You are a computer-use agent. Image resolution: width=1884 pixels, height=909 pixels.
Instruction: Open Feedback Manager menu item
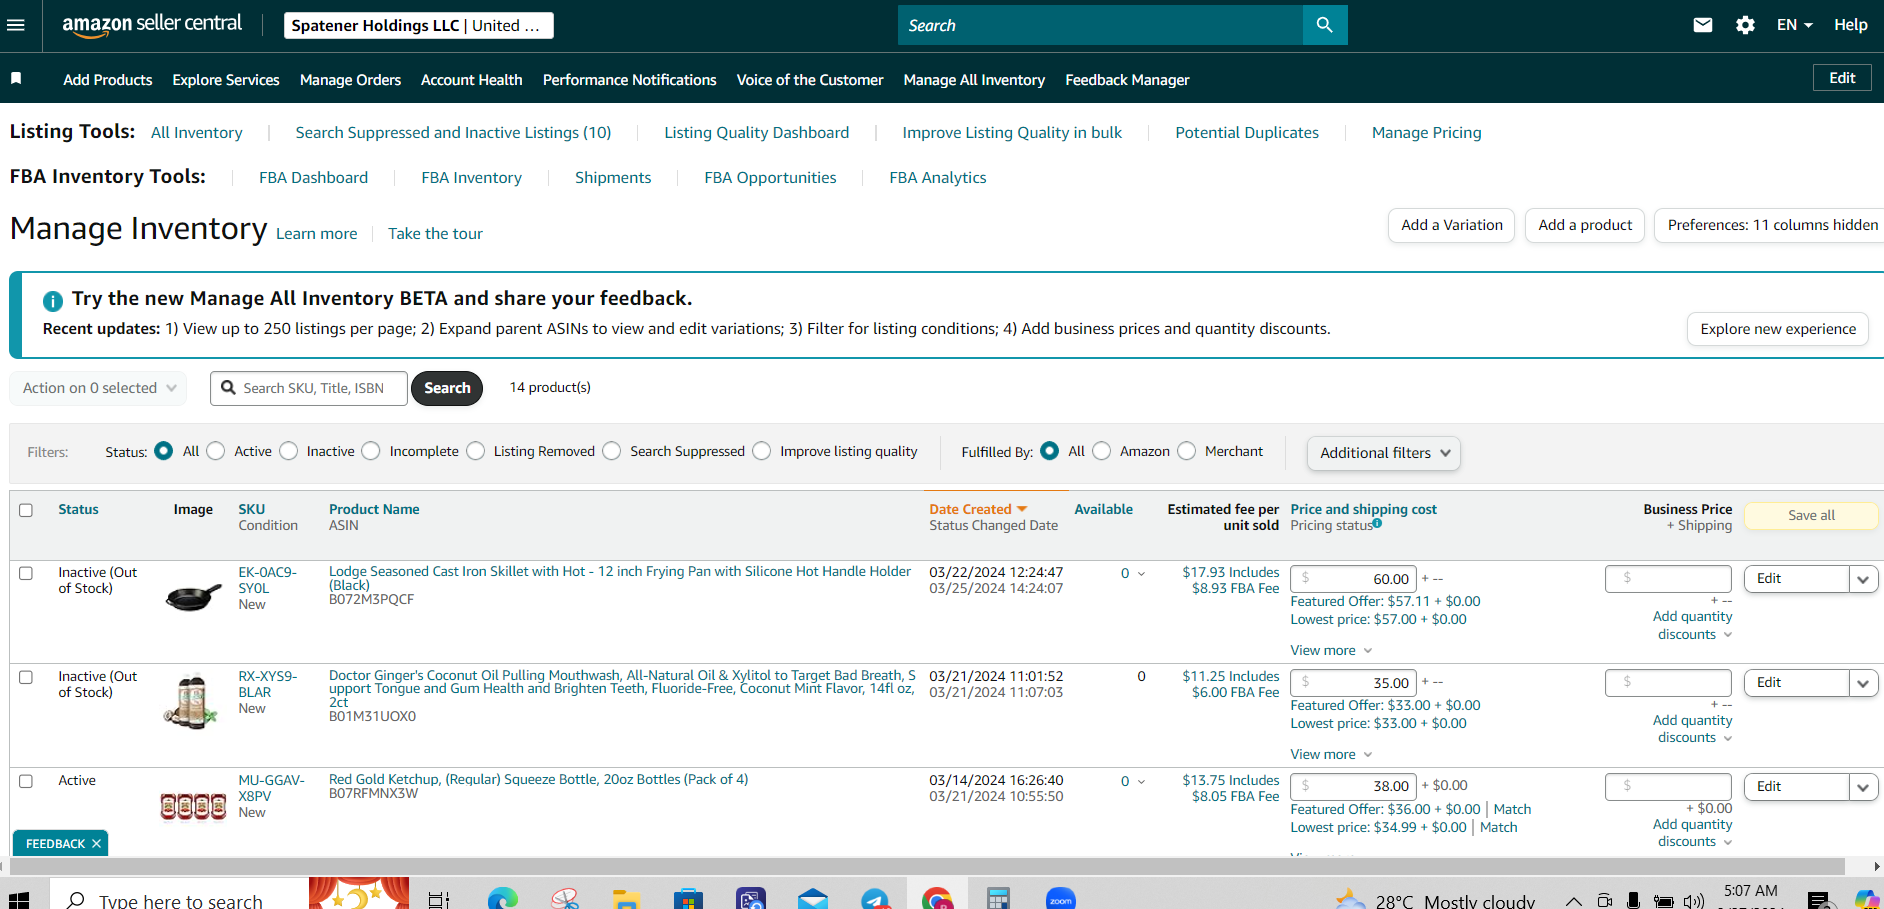[x=1127, y=80]
